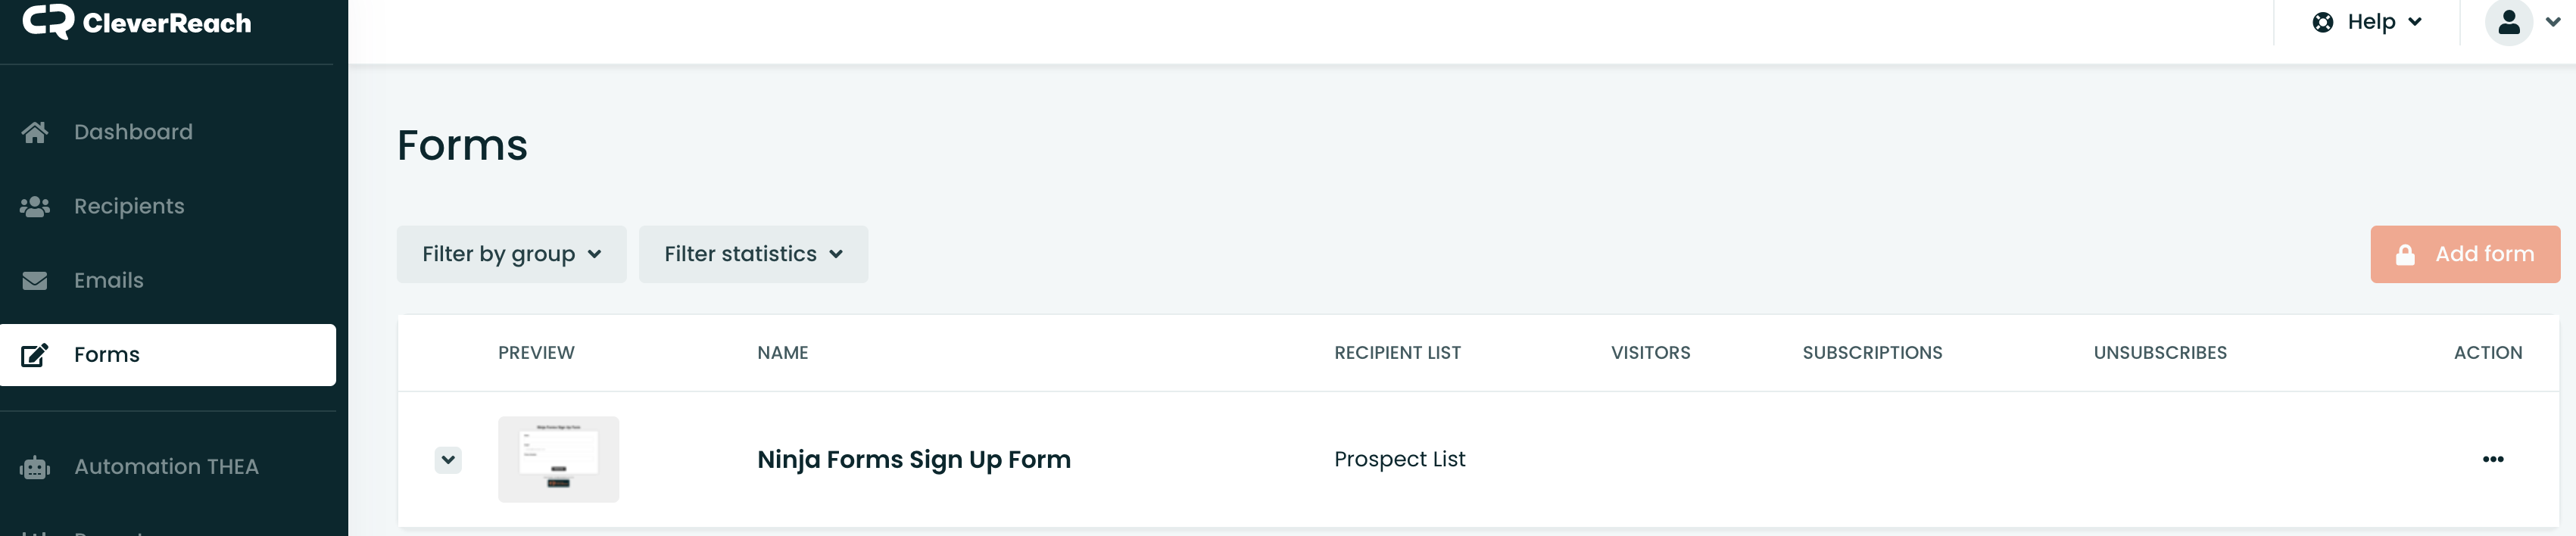Click the lock icon on Add form
Viewport: 2576px width, 536px height.
tap(2407, 253)
